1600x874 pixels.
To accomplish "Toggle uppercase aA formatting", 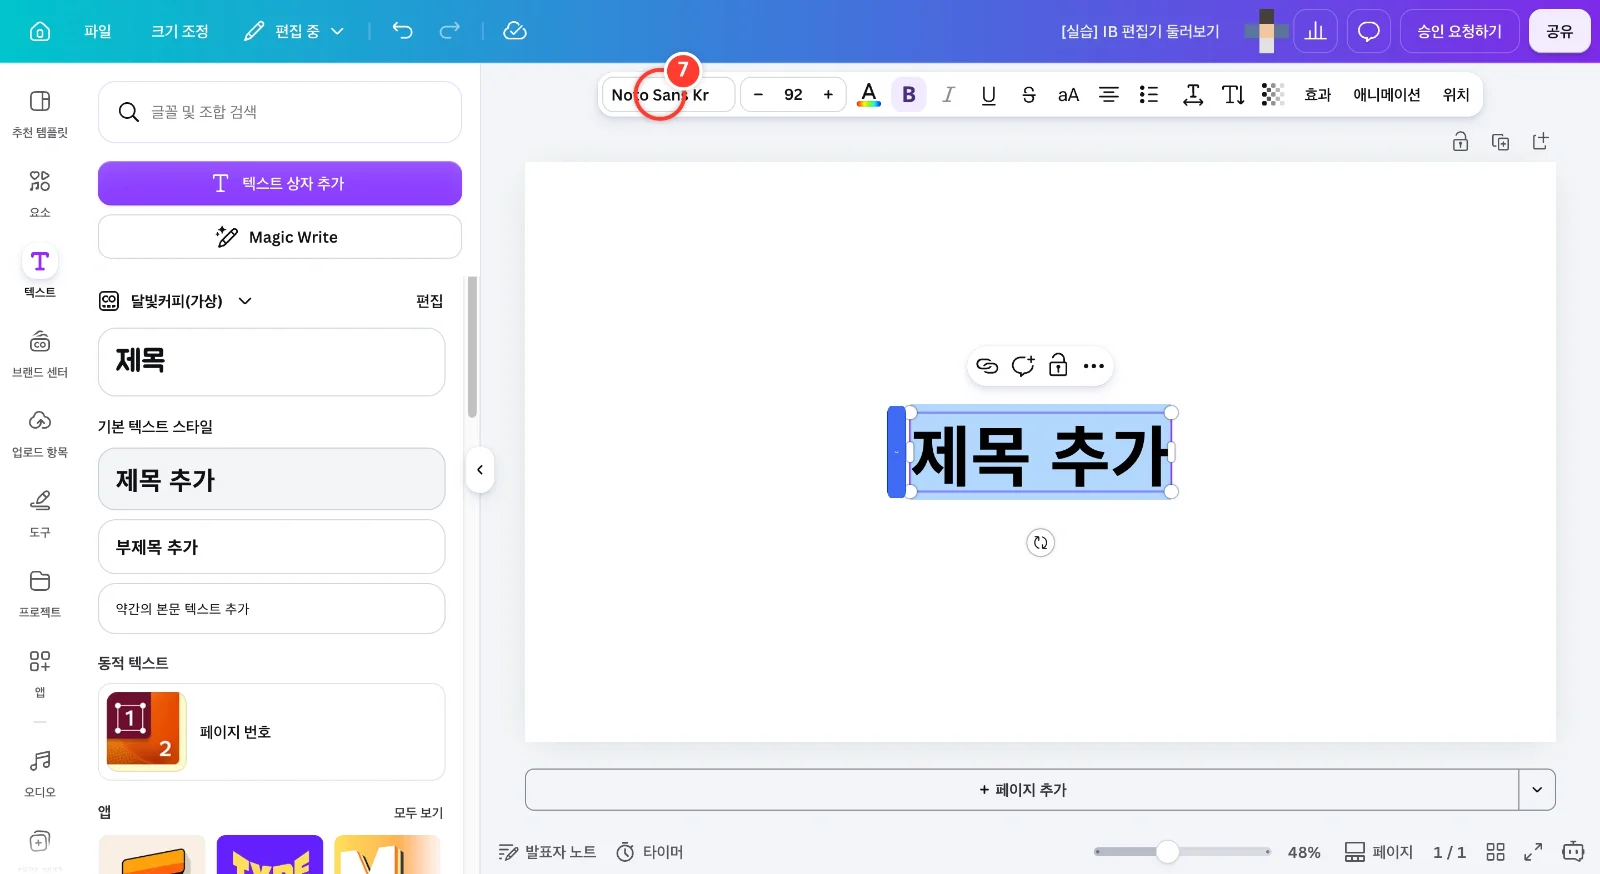I will pos(1068,95).
